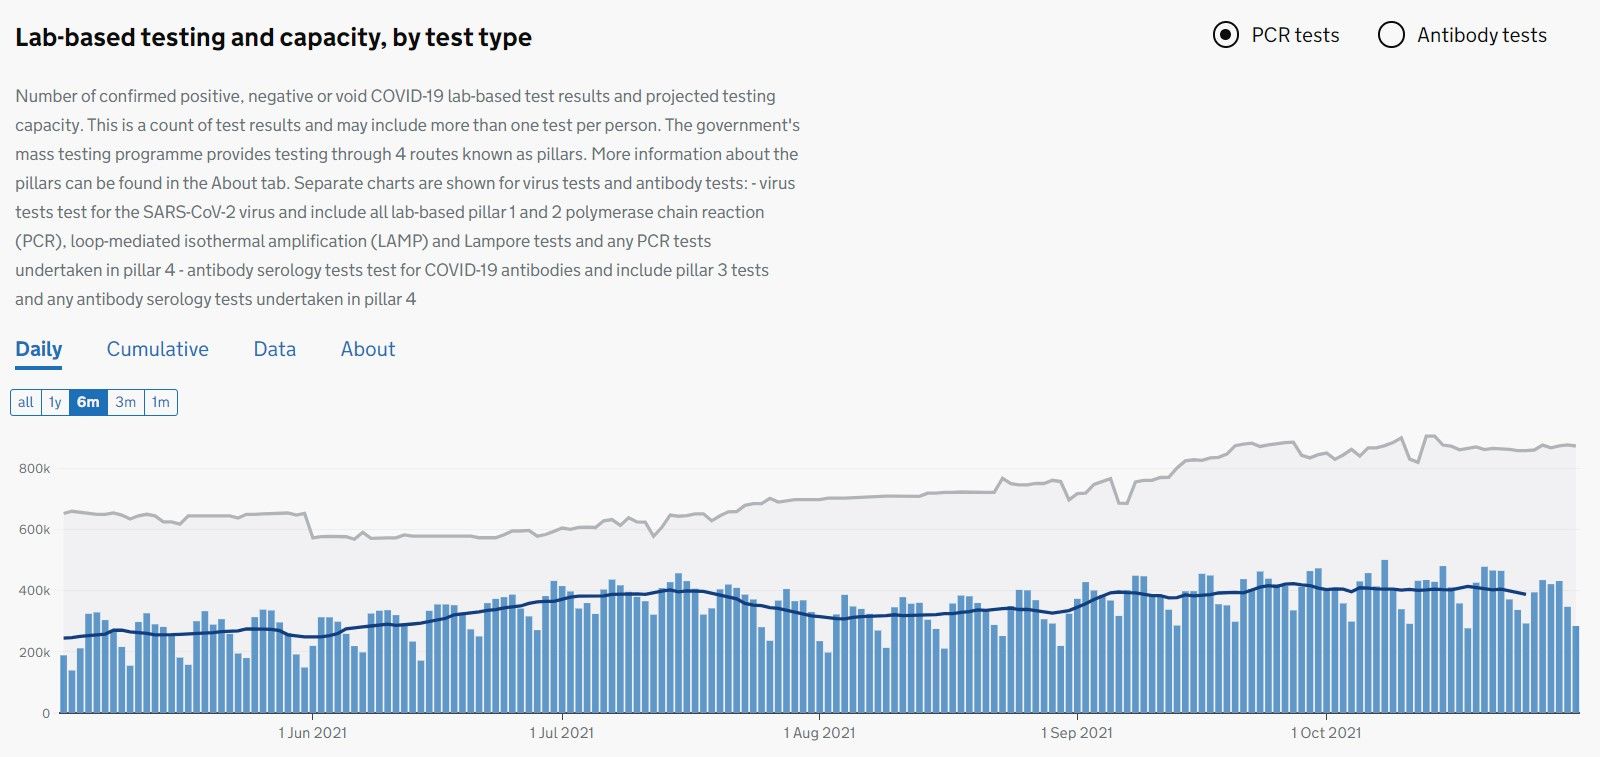1600x757 pixels.
Task: Click the chart title heading text
Action: tap(273, 38)
